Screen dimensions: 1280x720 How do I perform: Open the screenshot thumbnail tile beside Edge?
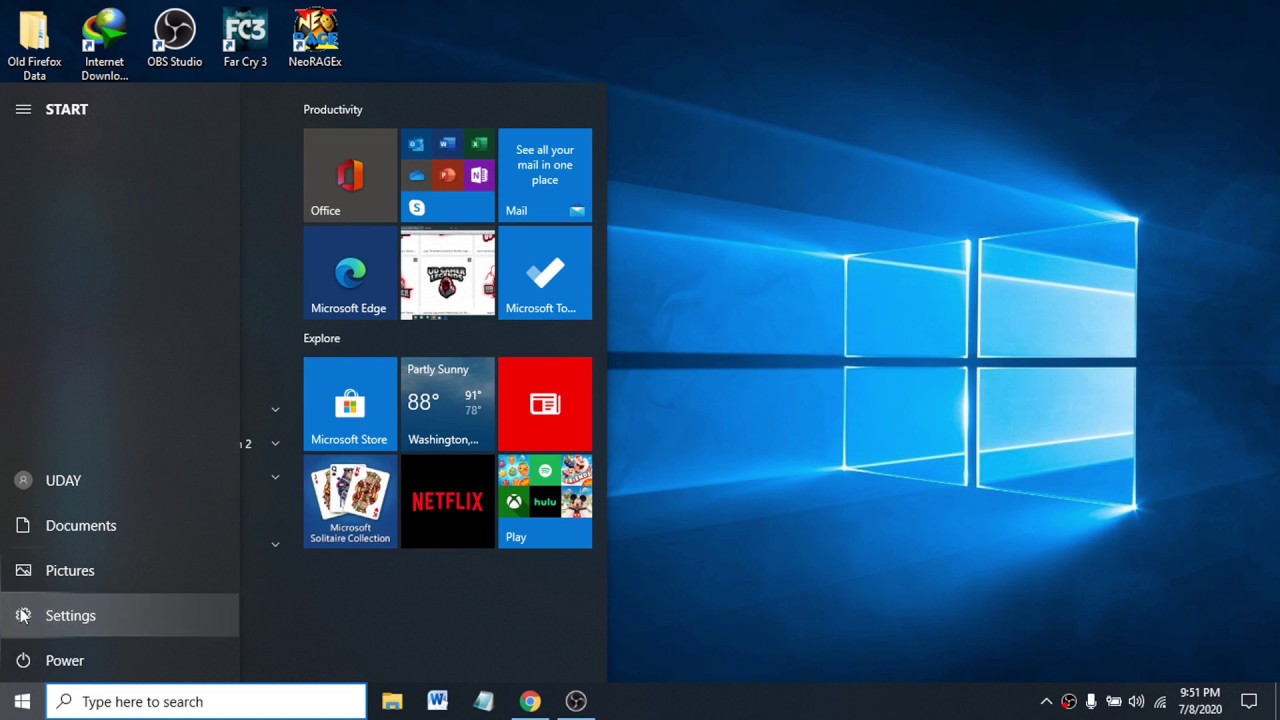point(447,273)
